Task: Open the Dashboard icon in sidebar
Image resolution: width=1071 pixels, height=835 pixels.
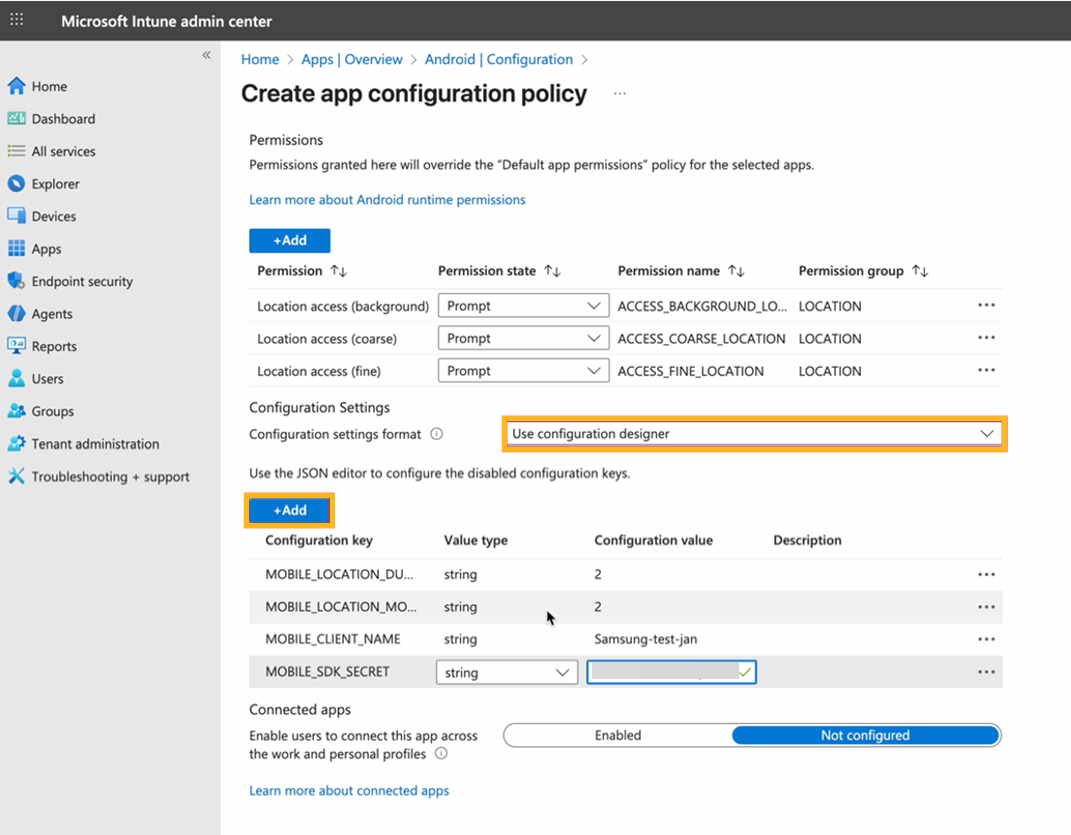Action: click(x=16, y=119)
